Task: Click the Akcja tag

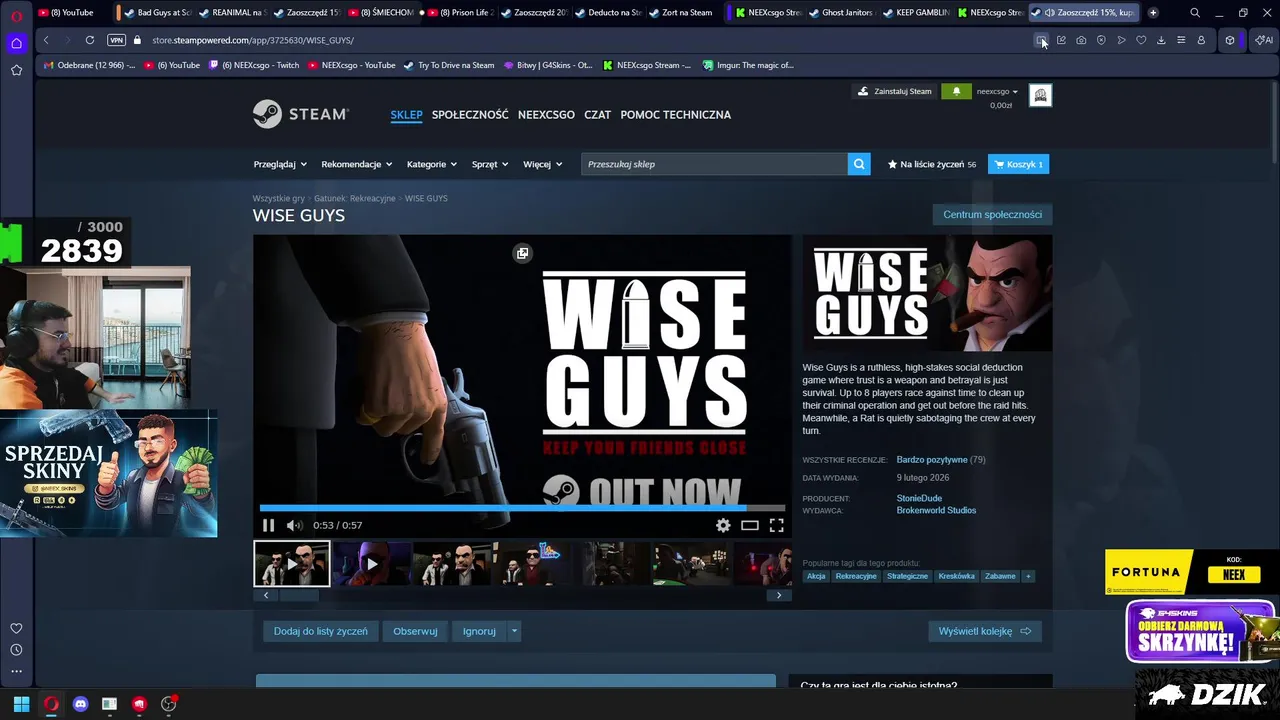Action: point(816,576)
